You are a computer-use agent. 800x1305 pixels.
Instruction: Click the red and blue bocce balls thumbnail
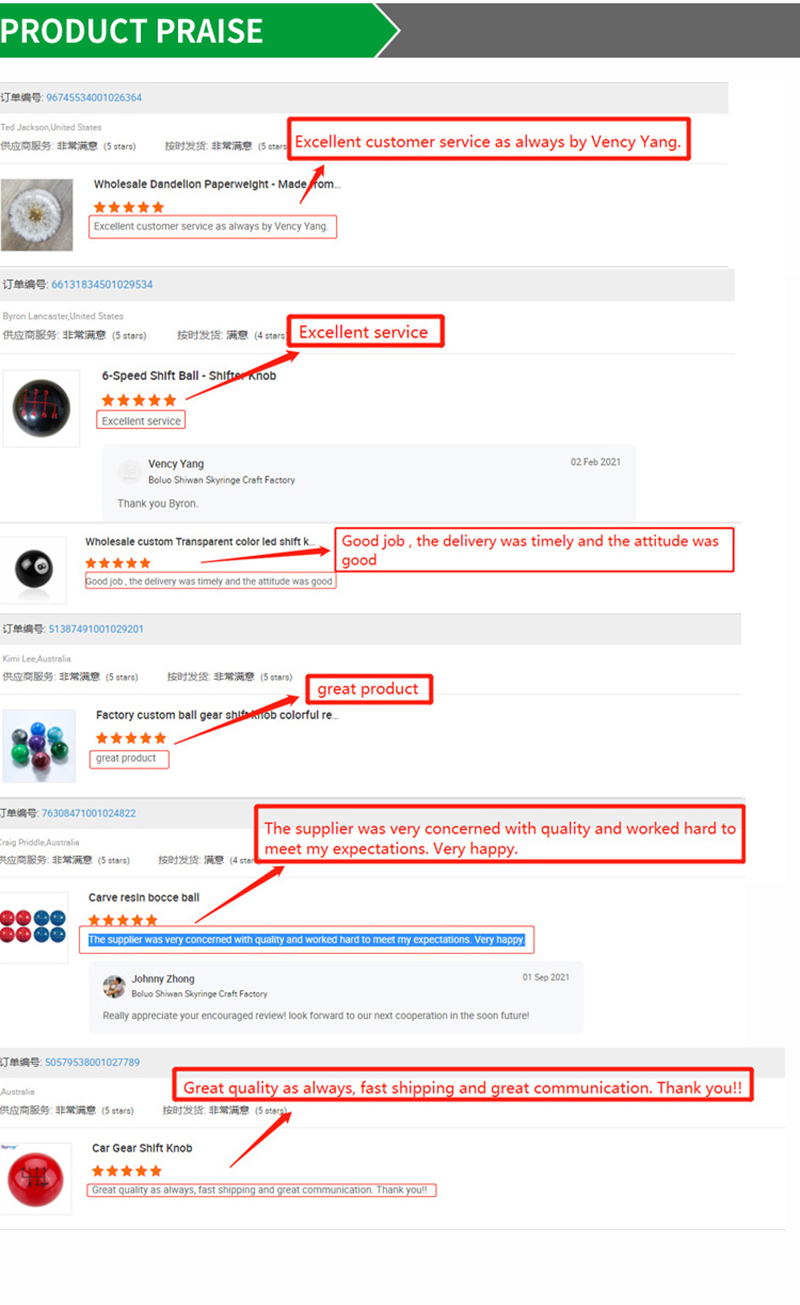(x=33, y=927)
